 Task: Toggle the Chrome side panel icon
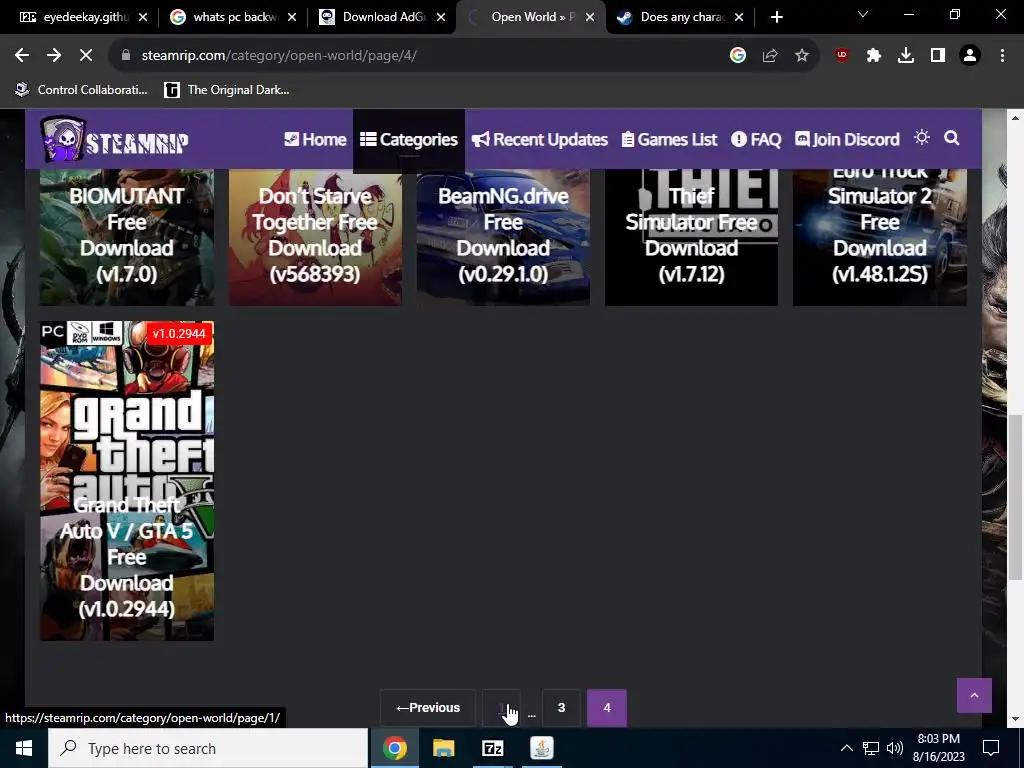[x=938, y=56]
